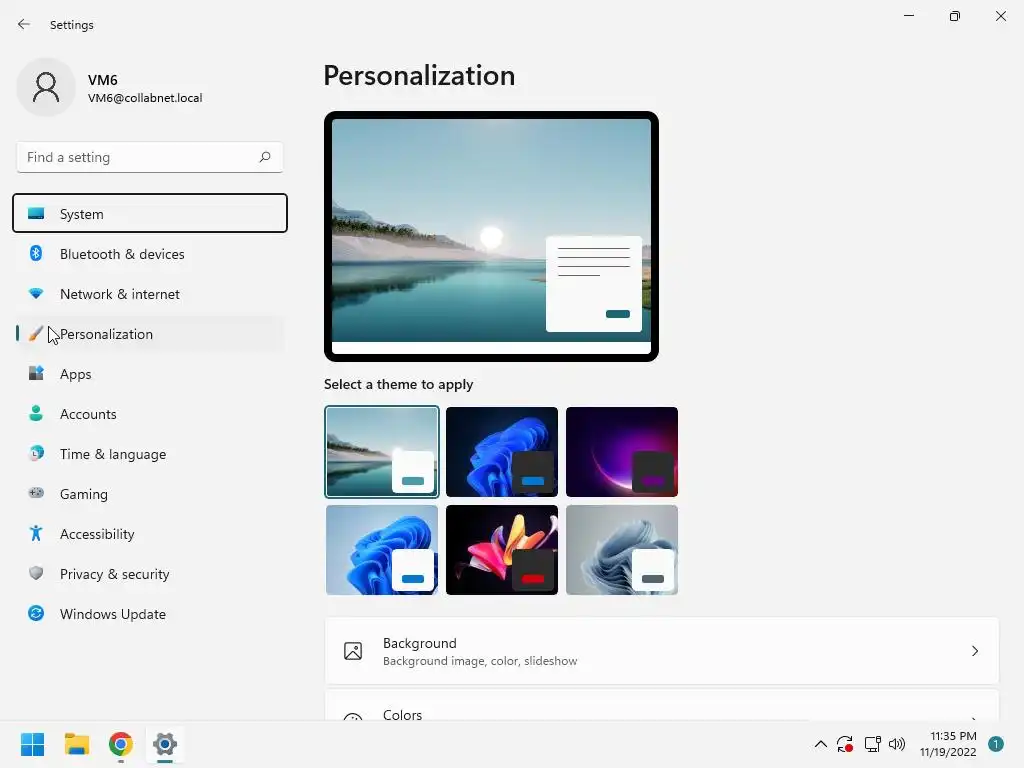
Task: Apply the lake landscape light theme
Action: tap(381, 451)
